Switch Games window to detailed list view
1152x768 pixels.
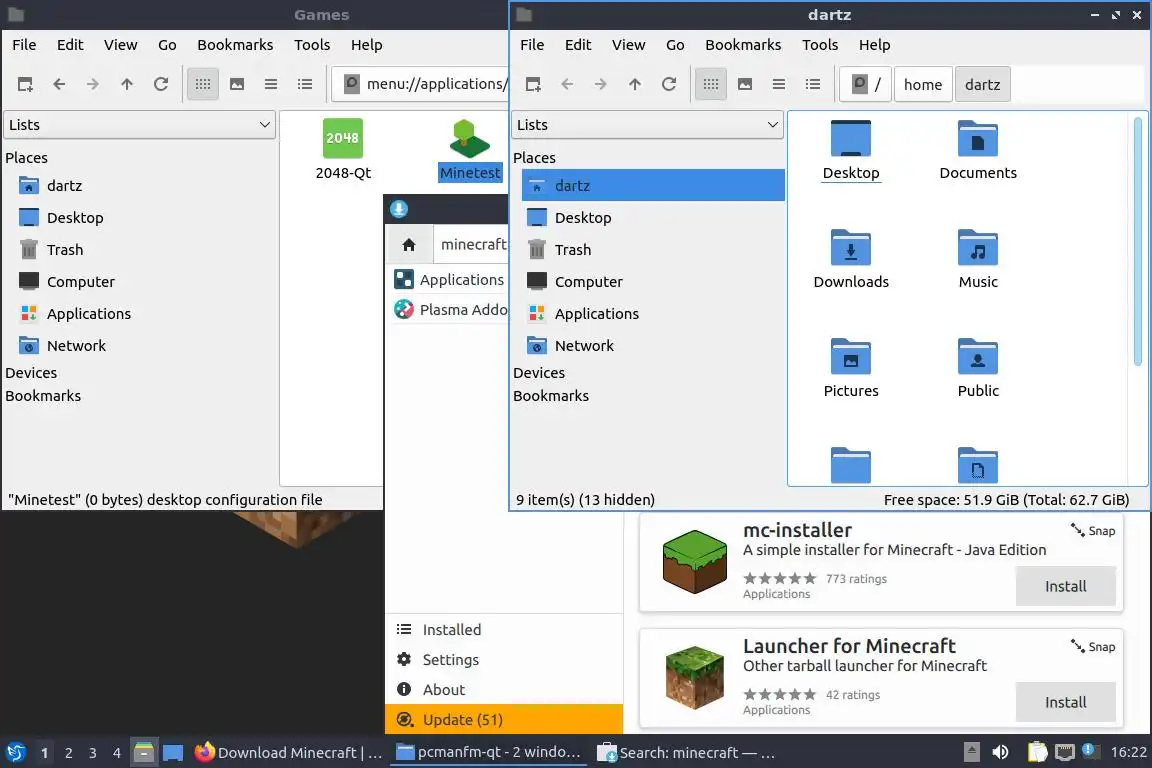pos(305,84)
